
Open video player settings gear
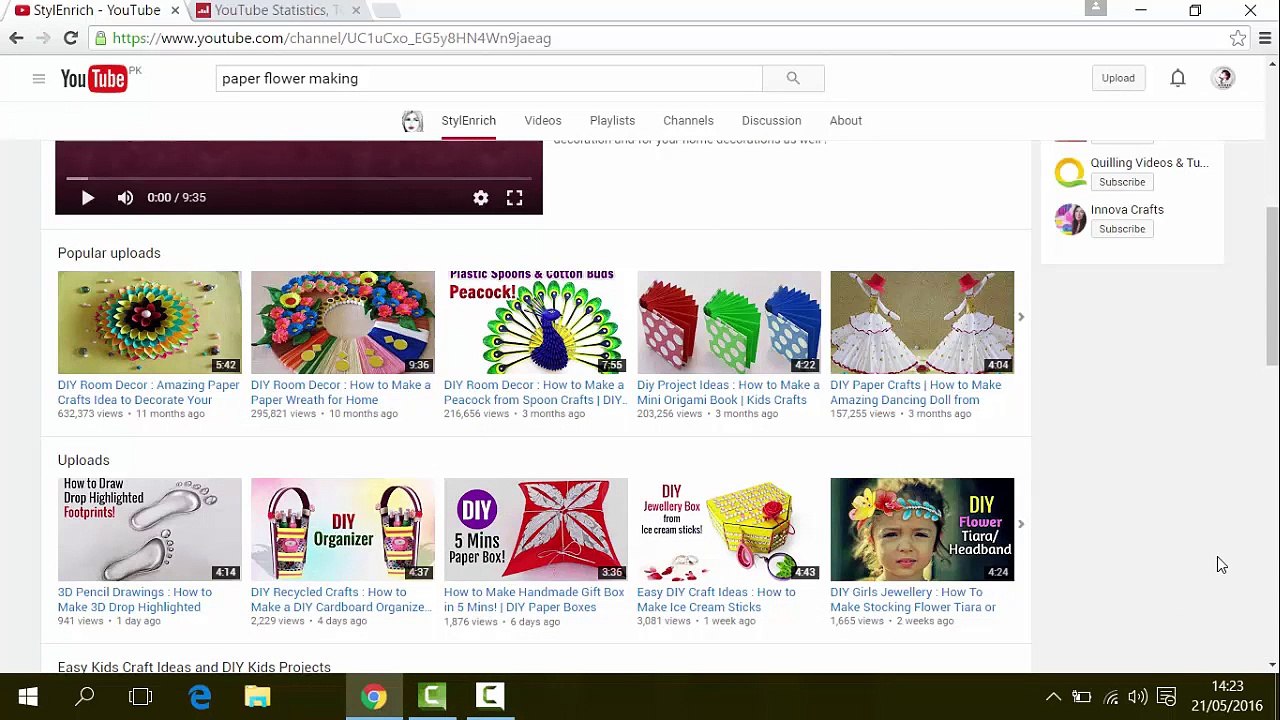pyautogui.click(x=481, y=198)
